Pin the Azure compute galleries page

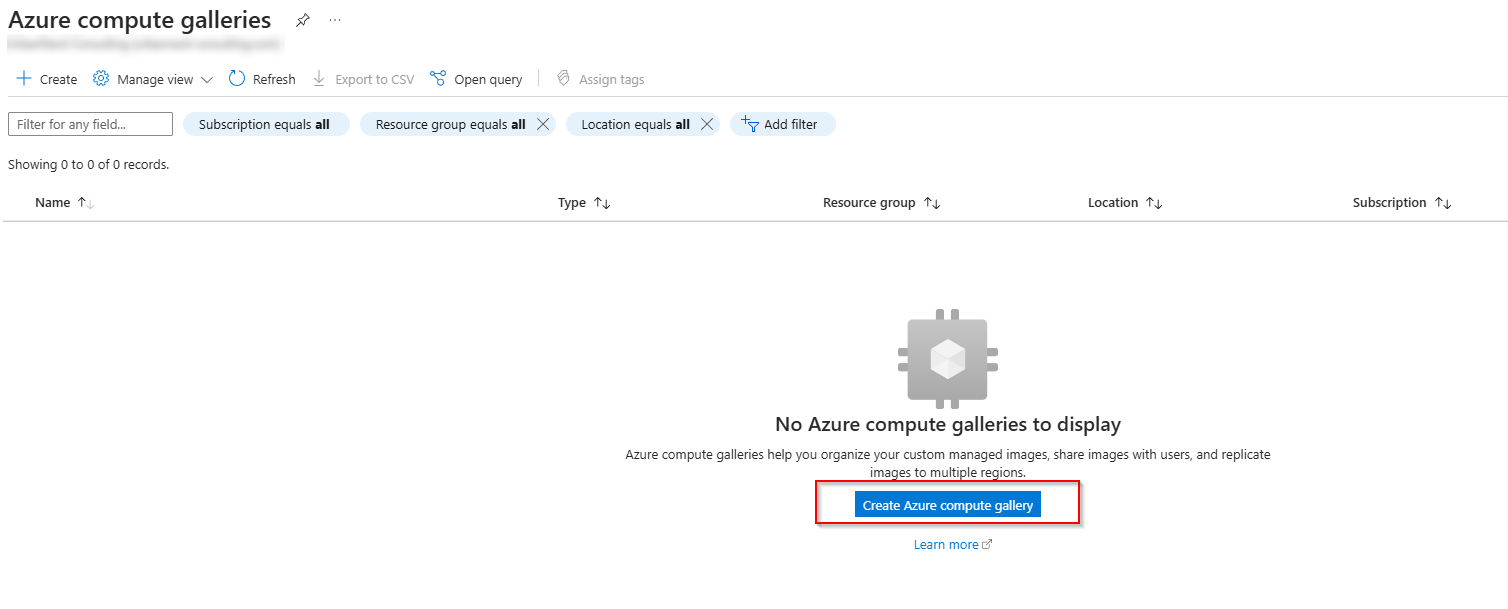pos(302,19)
